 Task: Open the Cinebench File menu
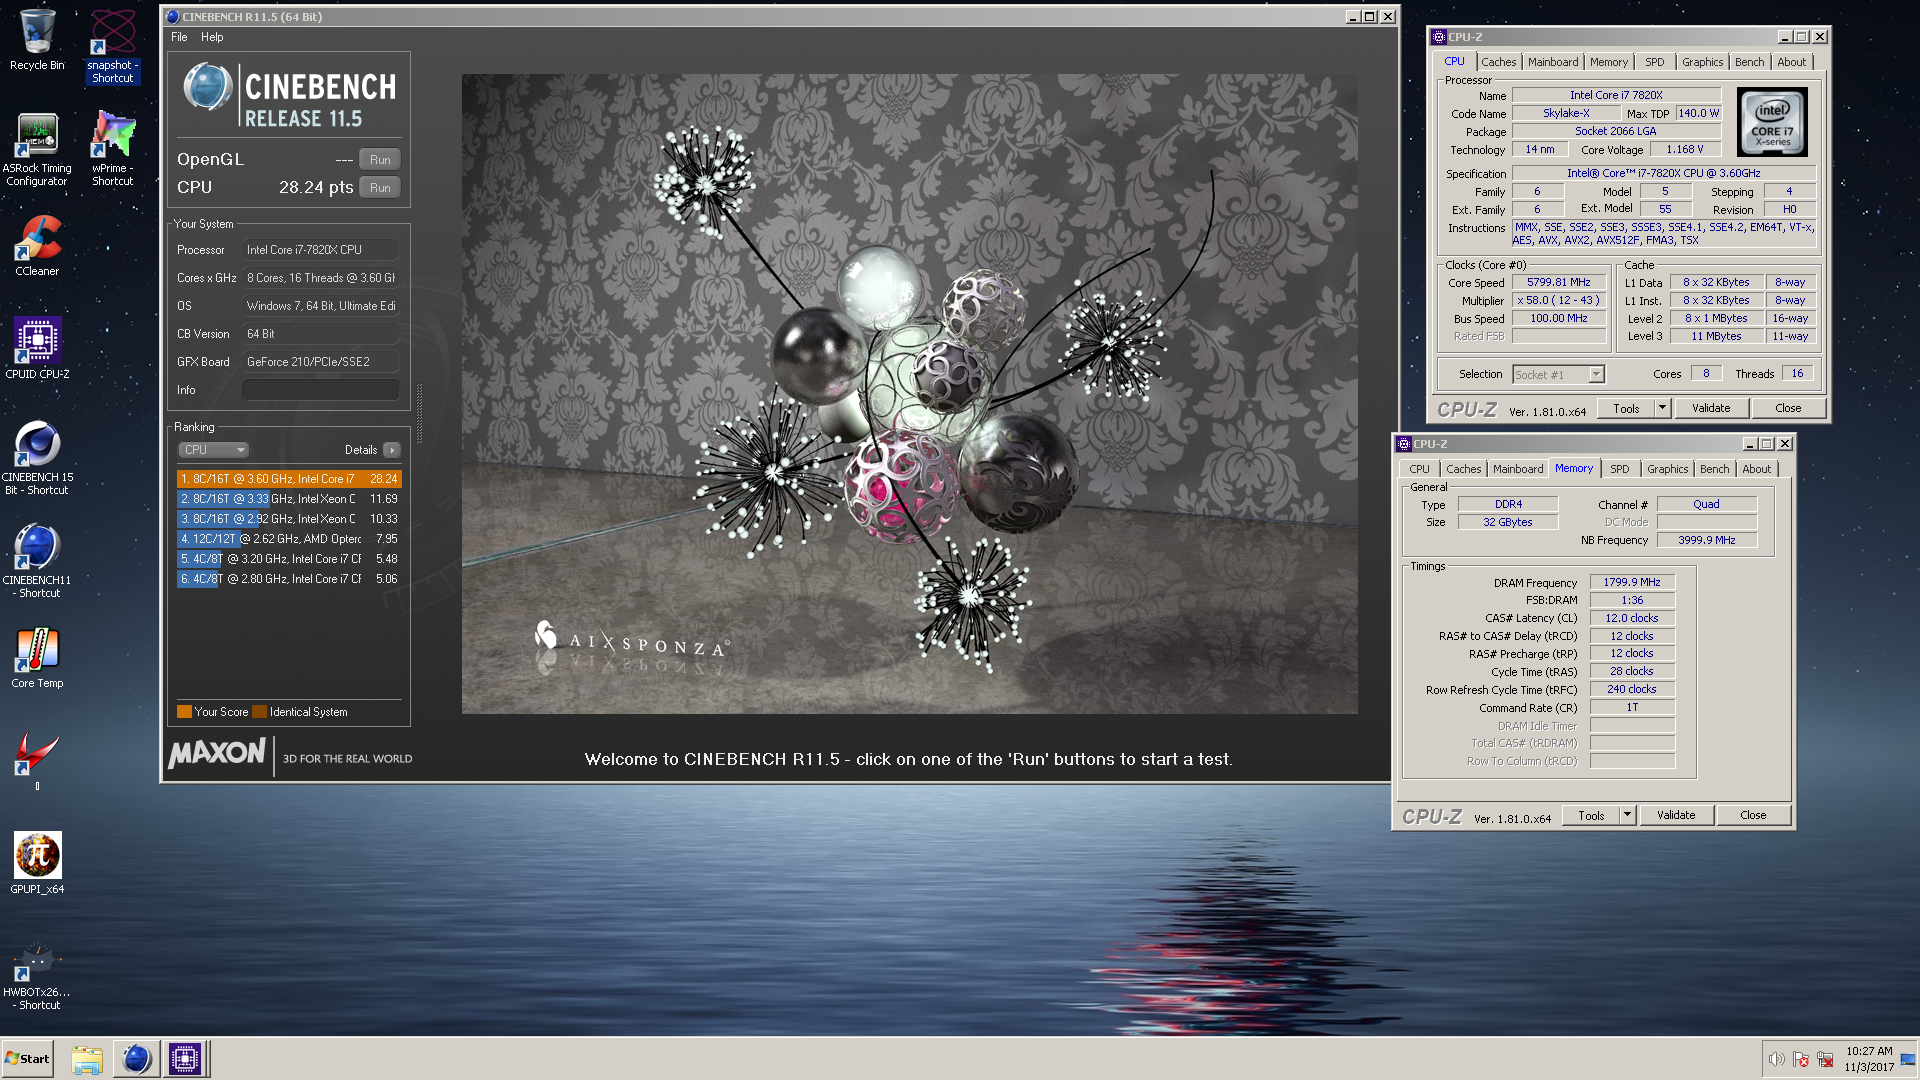(179, 37)
